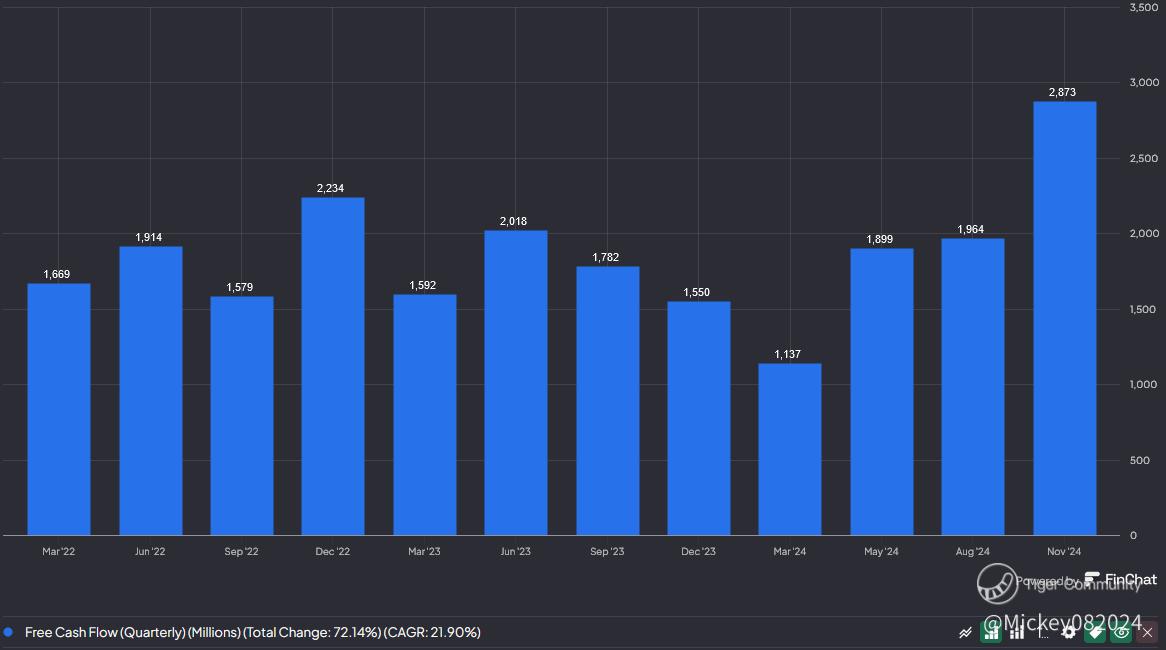Click the 3,000 y-axis value
This screenshot has height=650, width=1166.
click(1144, 83)
